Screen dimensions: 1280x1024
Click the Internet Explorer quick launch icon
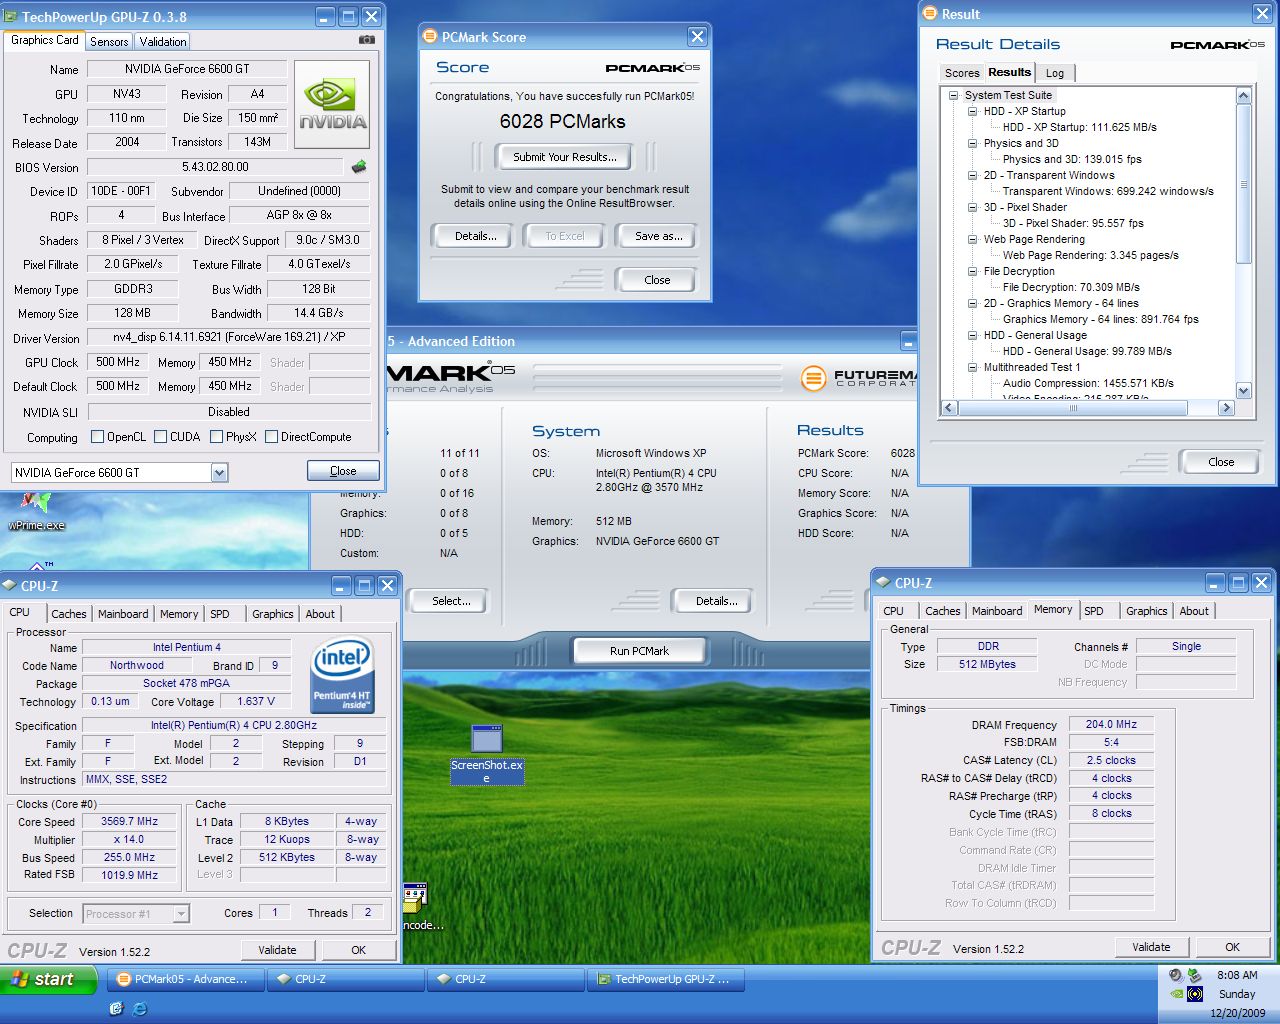pos(140,1009)
